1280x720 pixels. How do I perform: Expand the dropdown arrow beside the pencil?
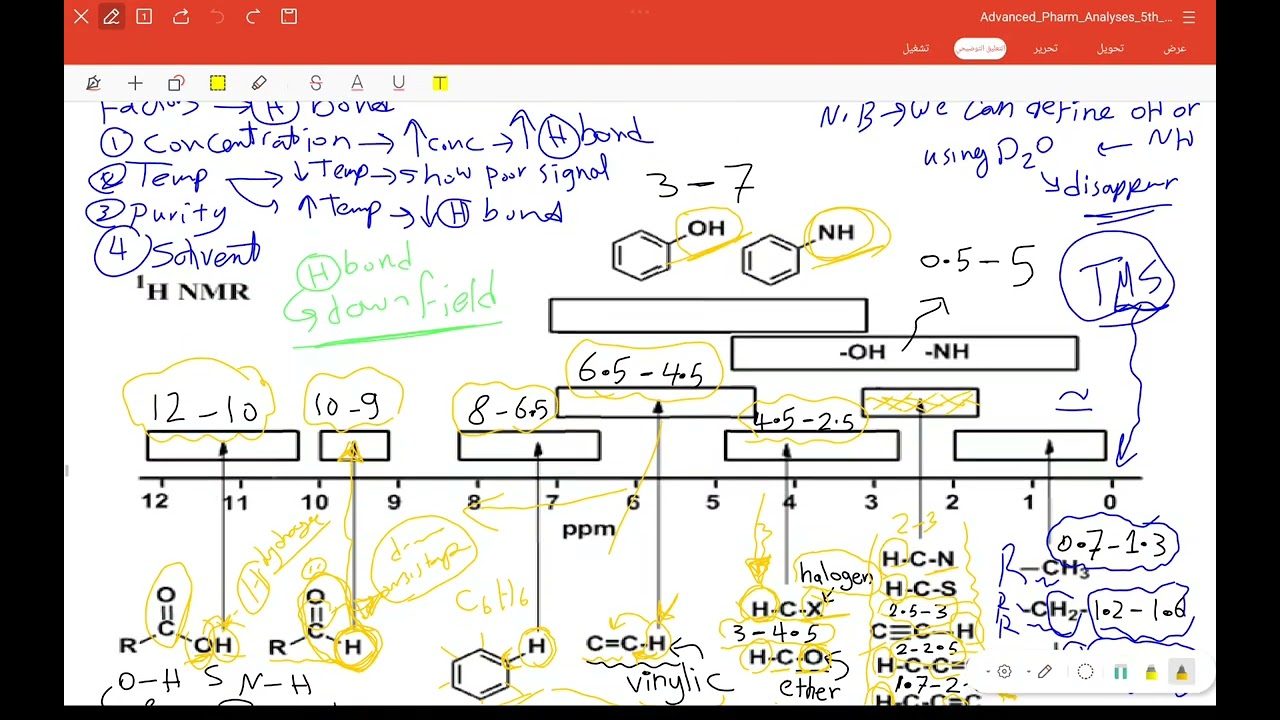point(1027,672)
